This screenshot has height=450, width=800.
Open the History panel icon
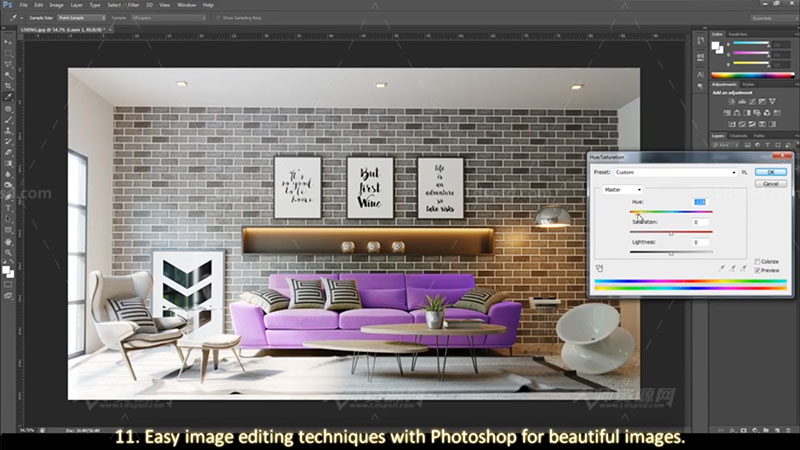[701, 40]
